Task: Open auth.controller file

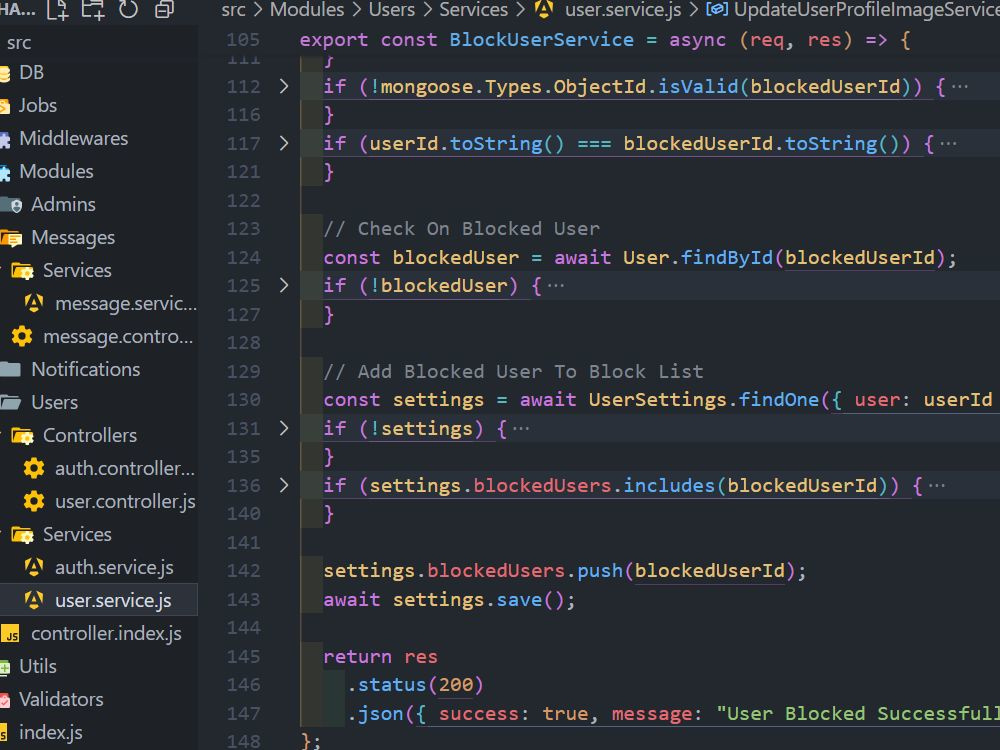Action: coord(124,469)
